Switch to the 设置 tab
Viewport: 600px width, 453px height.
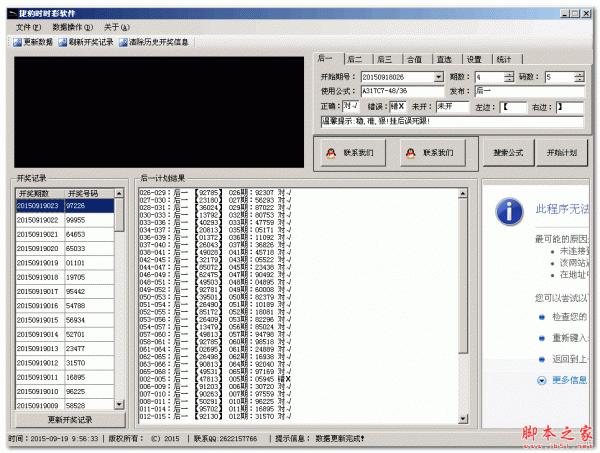(x=477, y=60)
